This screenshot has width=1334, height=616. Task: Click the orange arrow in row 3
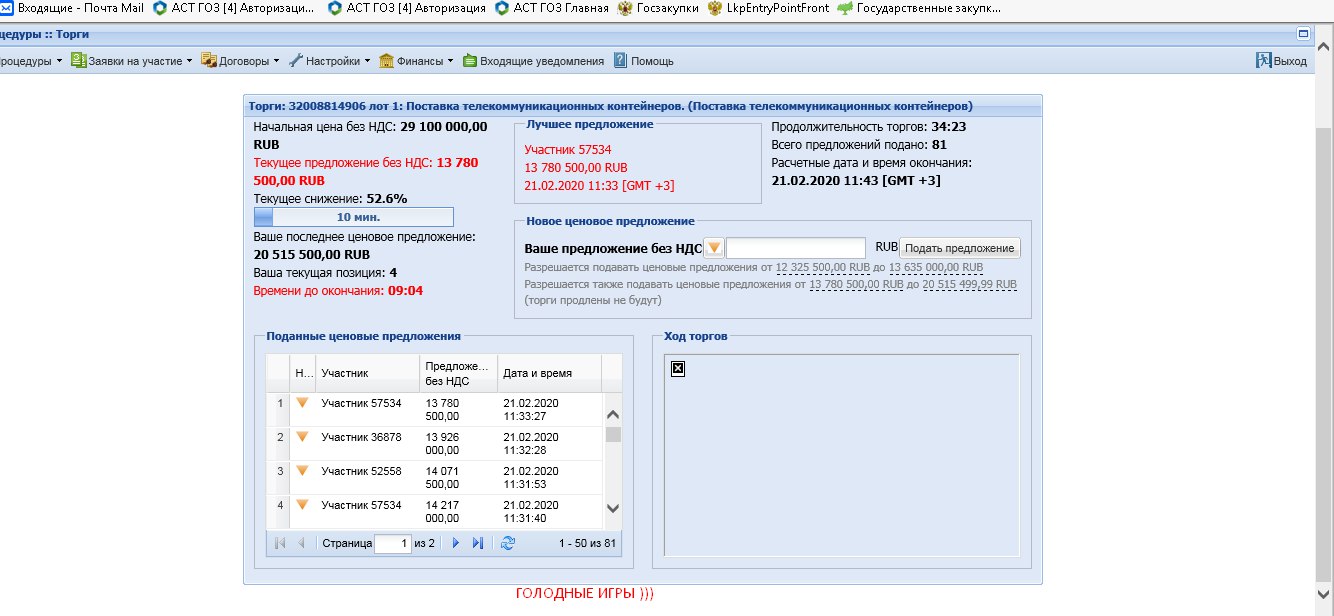click(302, 471)
